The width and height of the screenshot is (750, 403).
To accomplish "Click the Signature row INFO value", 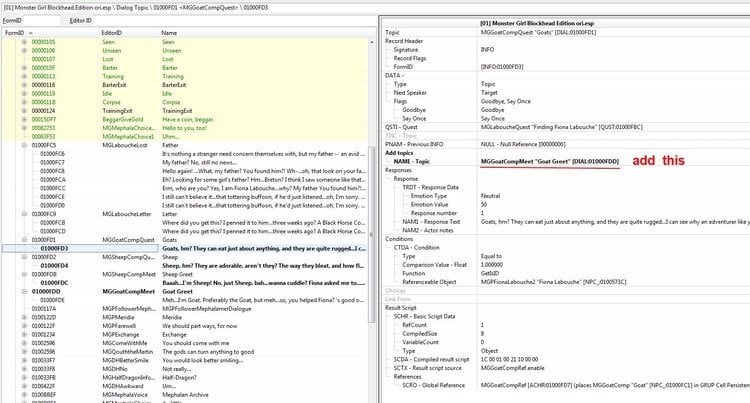I will 487,50.
